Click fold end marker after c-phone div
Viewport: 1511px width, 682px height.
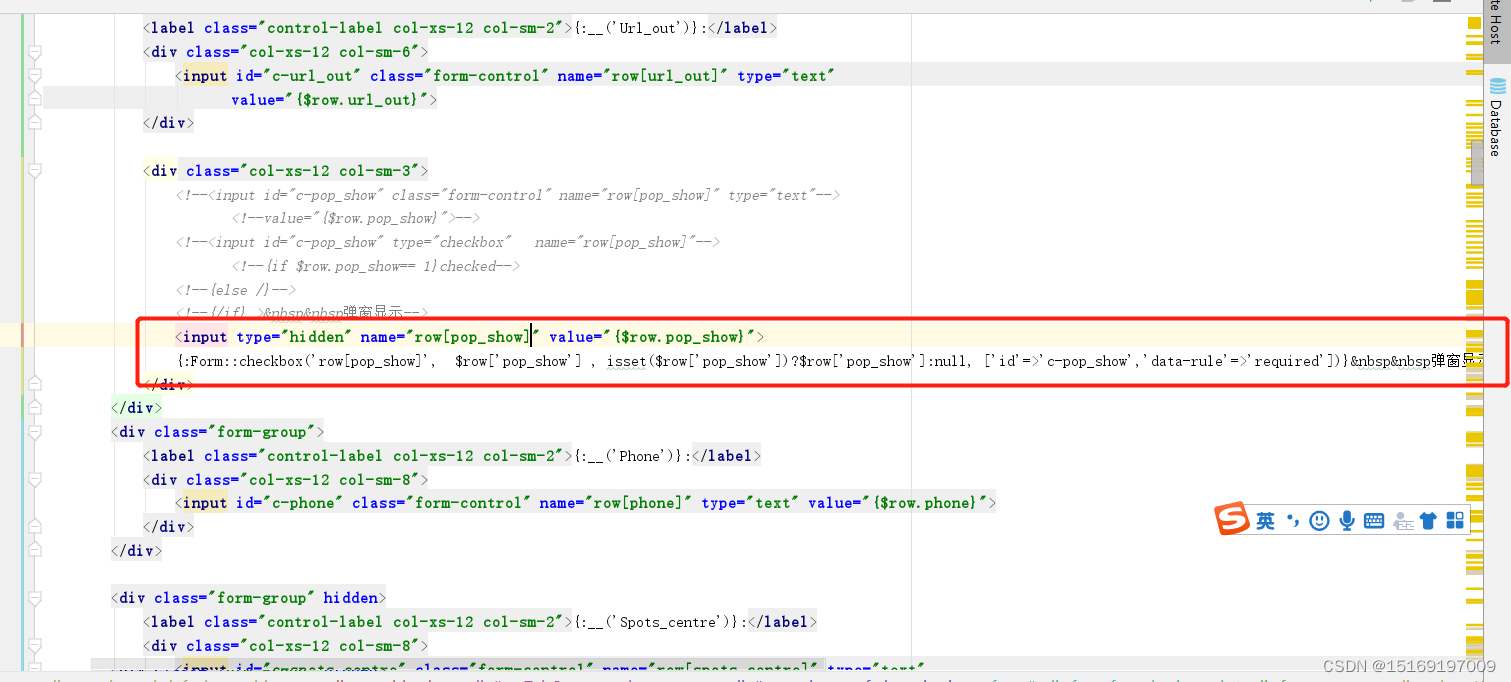point(35,527)
